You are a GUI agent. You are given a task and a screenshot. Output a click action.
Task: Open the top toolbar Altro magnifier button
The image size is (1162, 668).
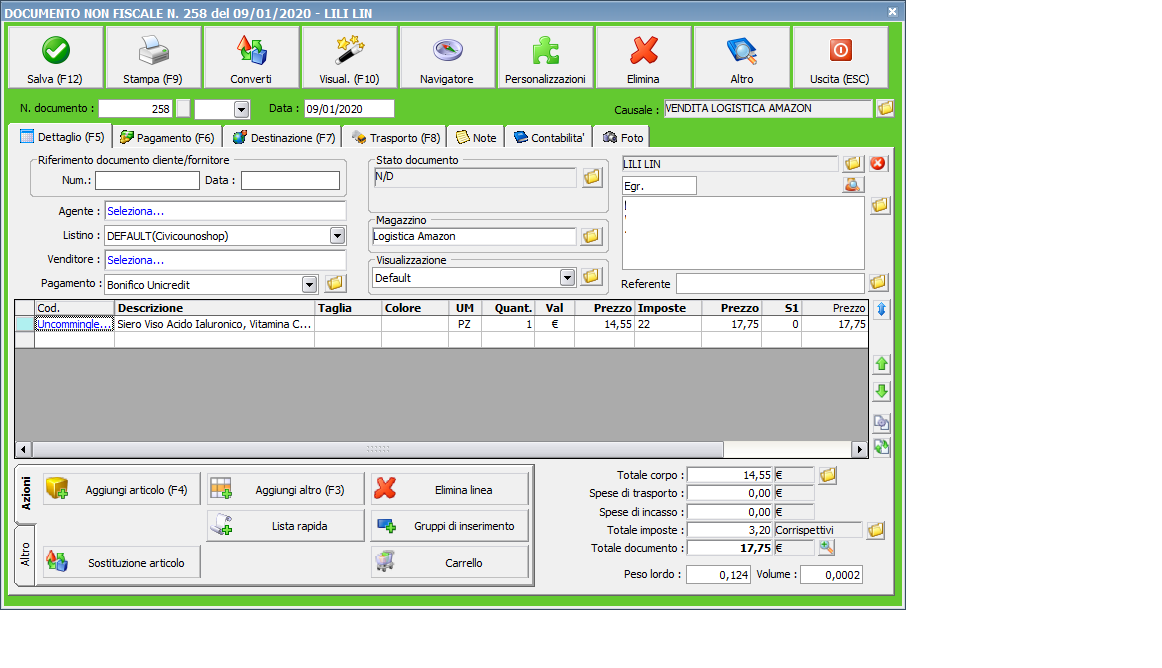742,58
